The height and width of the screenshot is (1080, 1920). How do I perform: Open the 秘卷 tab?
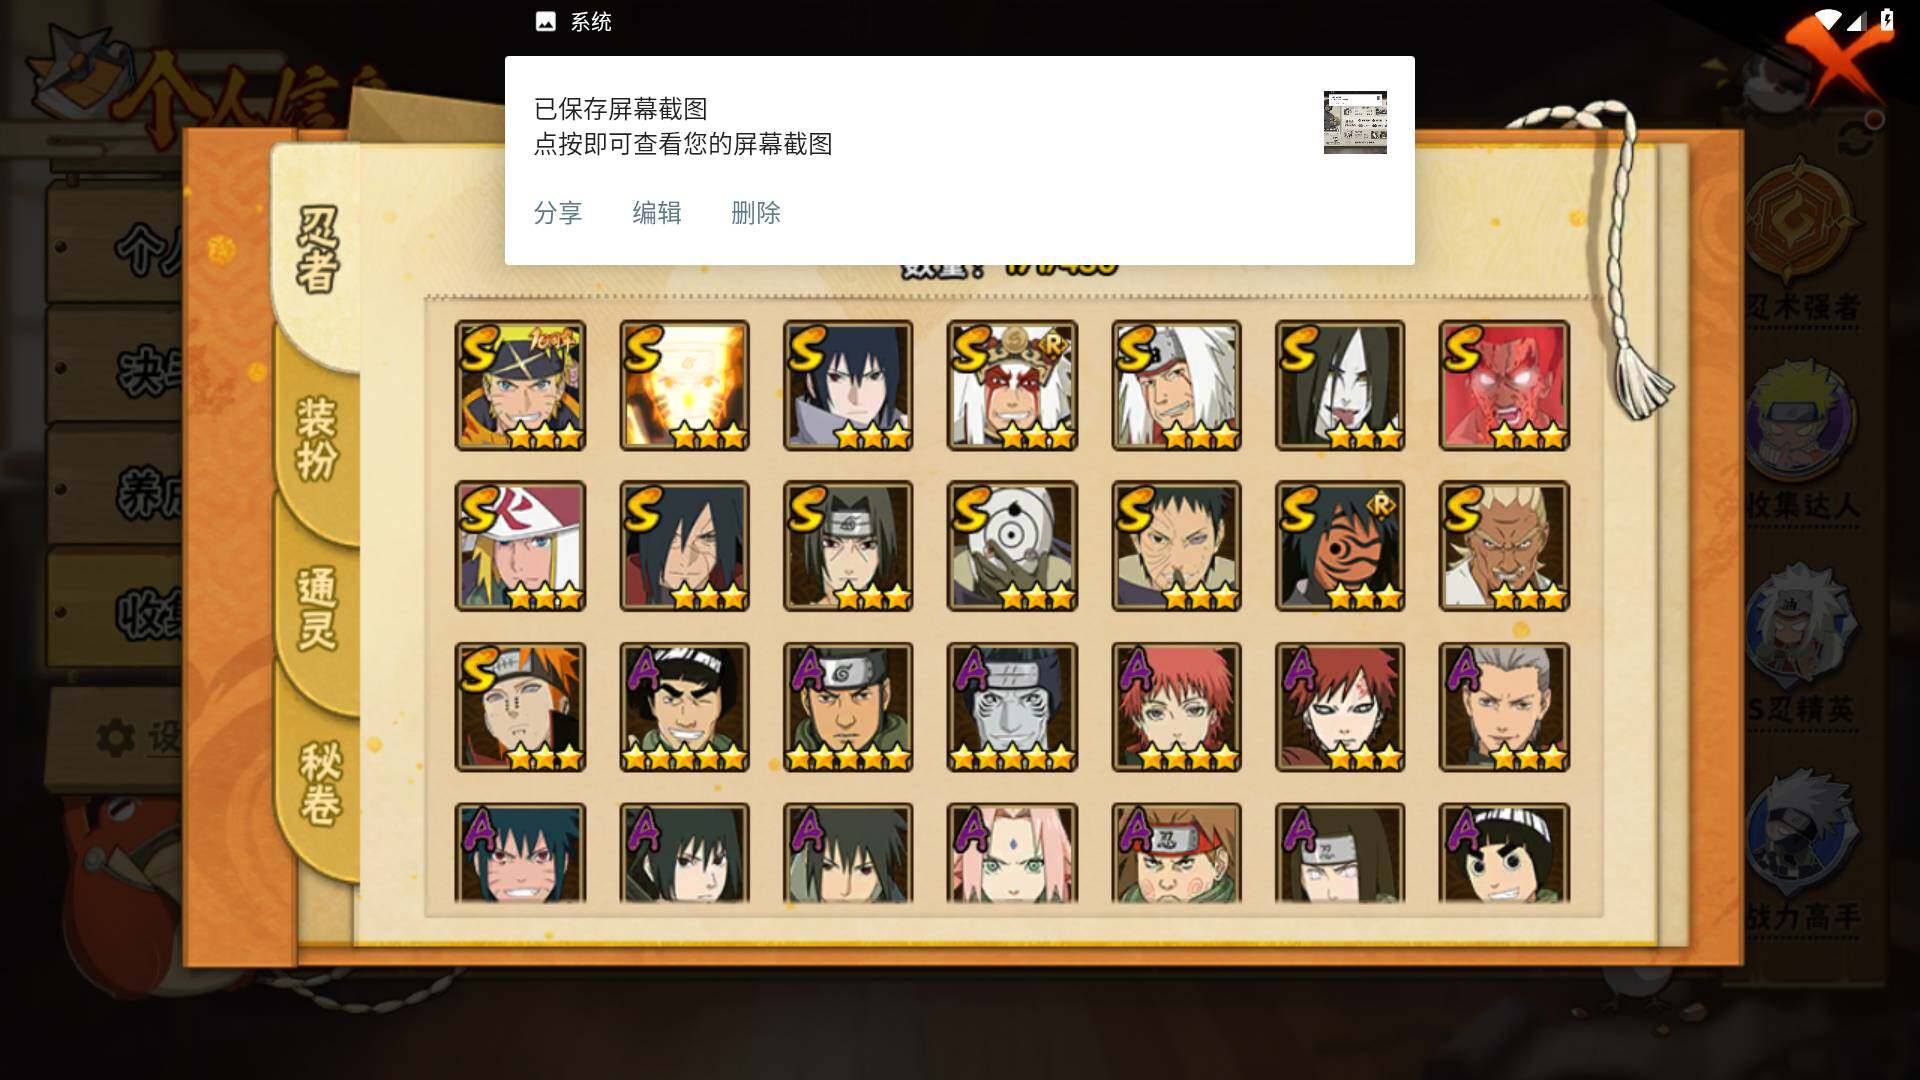tap(320, 782)
